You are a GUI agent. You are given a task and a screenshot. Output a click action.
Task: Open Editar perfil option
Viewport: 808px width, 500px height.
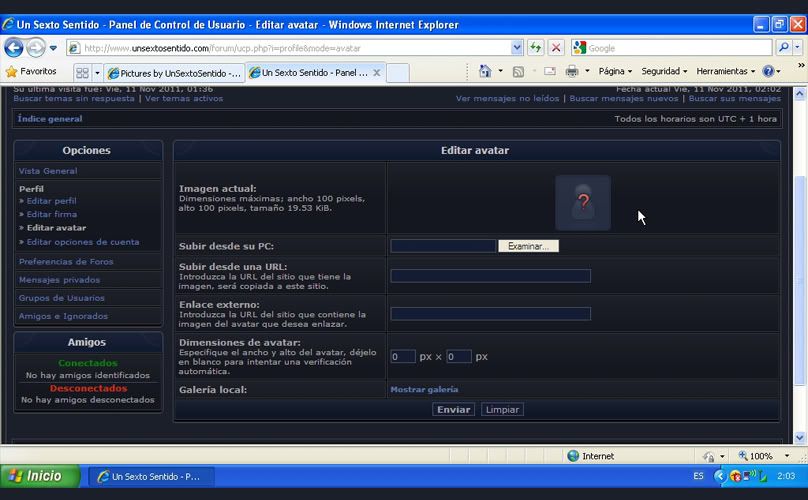(x=51, y=201)
